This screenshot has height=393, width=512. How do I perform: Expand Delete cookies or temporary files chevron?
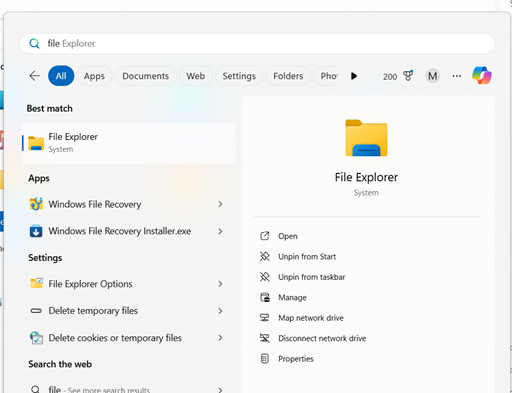point(220,338)
